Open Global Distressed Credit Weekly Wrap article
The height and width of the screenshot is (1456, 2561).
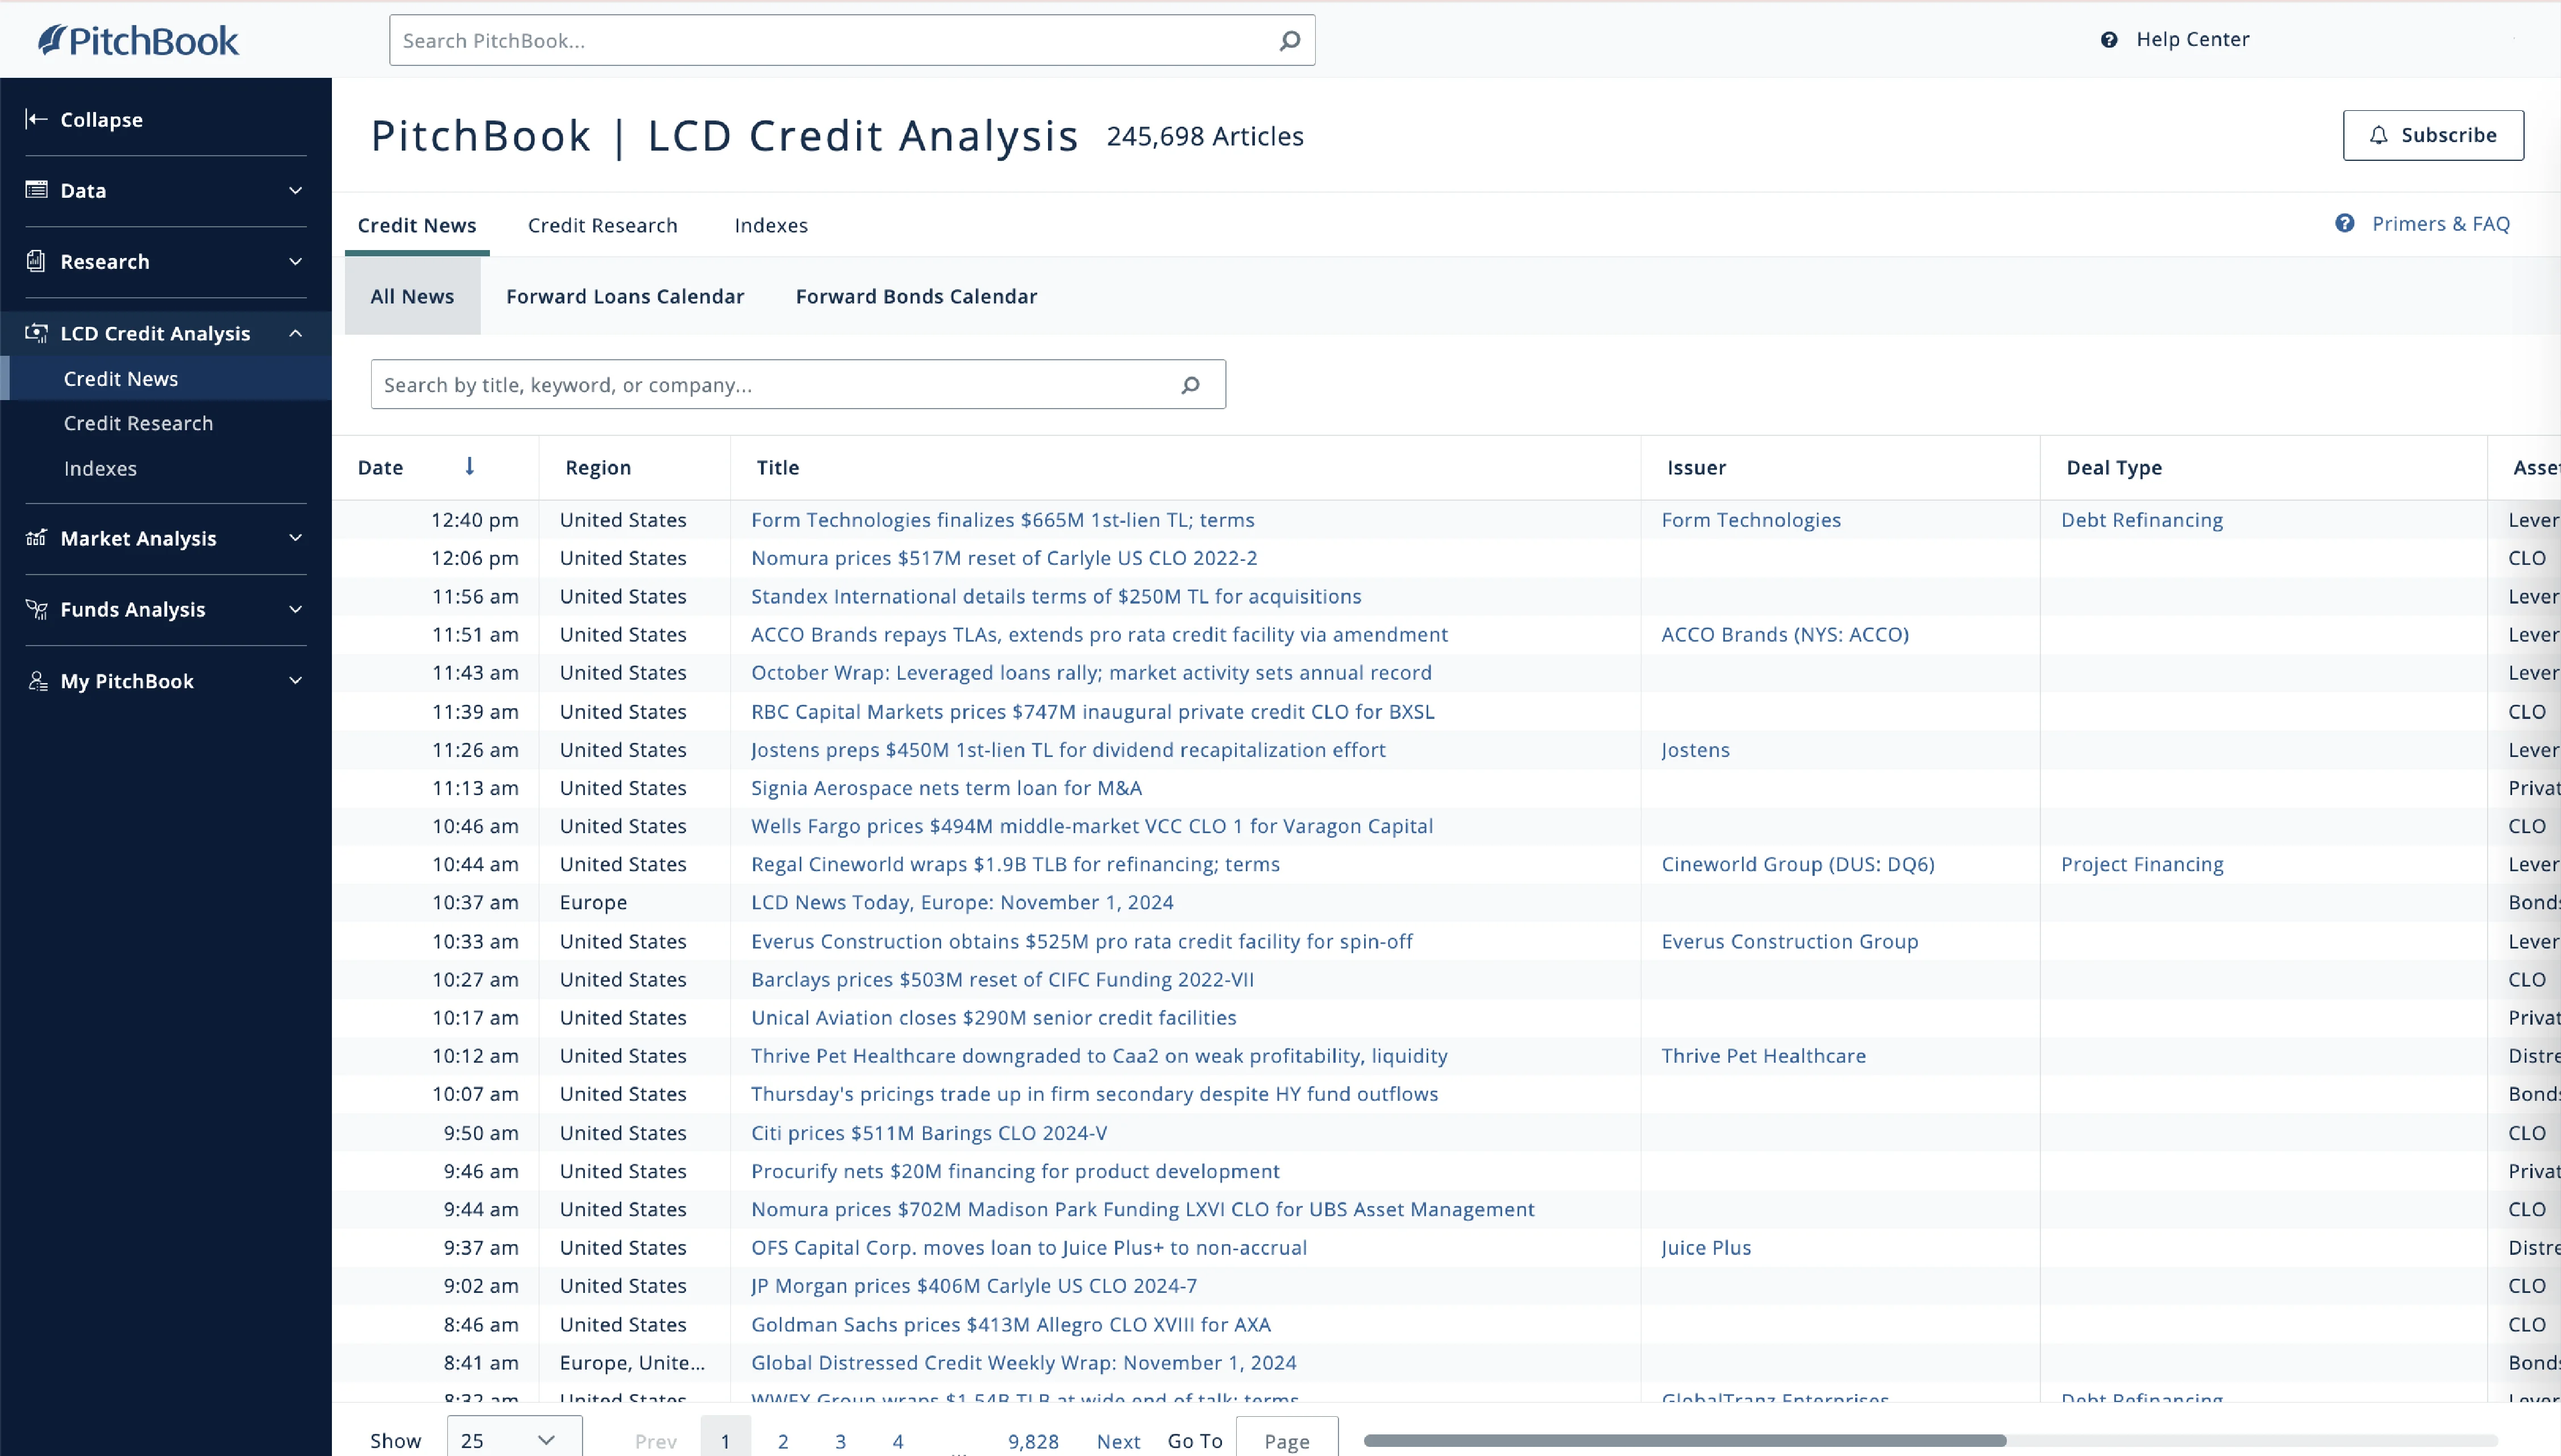click(1024, 1363)
